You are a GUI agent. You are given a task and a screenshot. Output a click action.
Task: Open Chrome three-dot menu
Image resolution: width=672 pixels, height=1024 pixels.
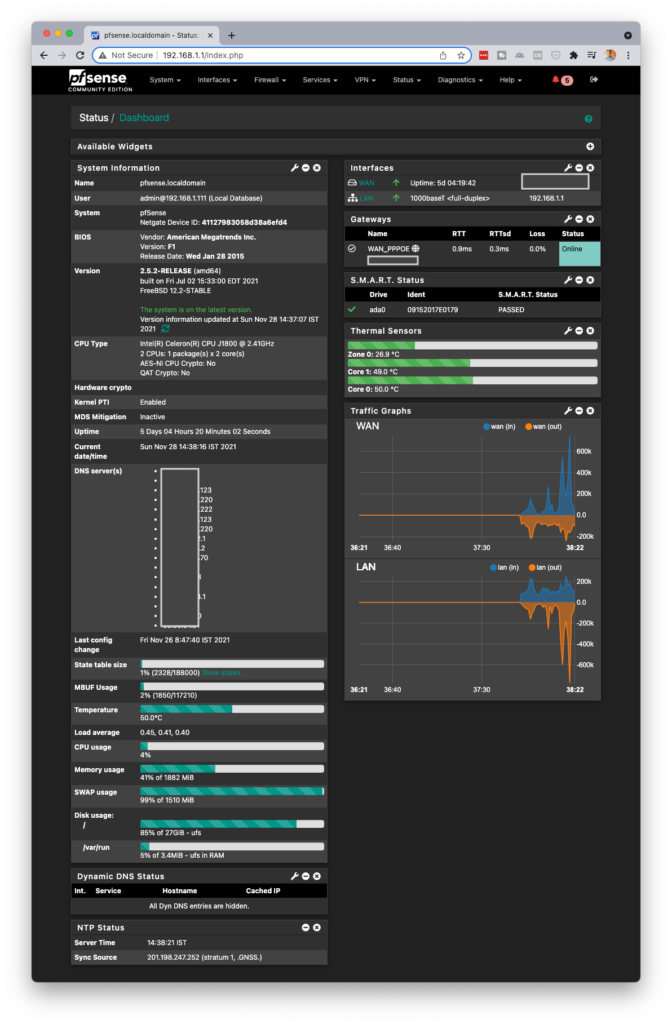coord(628,56)
